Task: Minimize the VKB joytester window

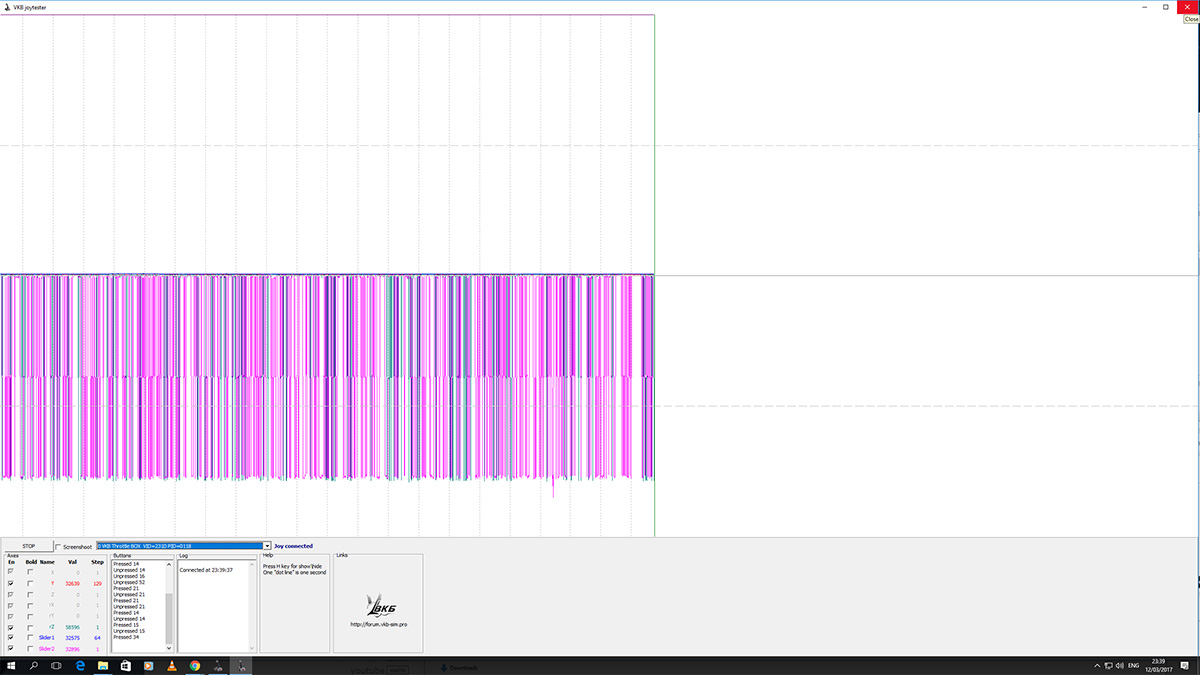Action: [1143, 6]
